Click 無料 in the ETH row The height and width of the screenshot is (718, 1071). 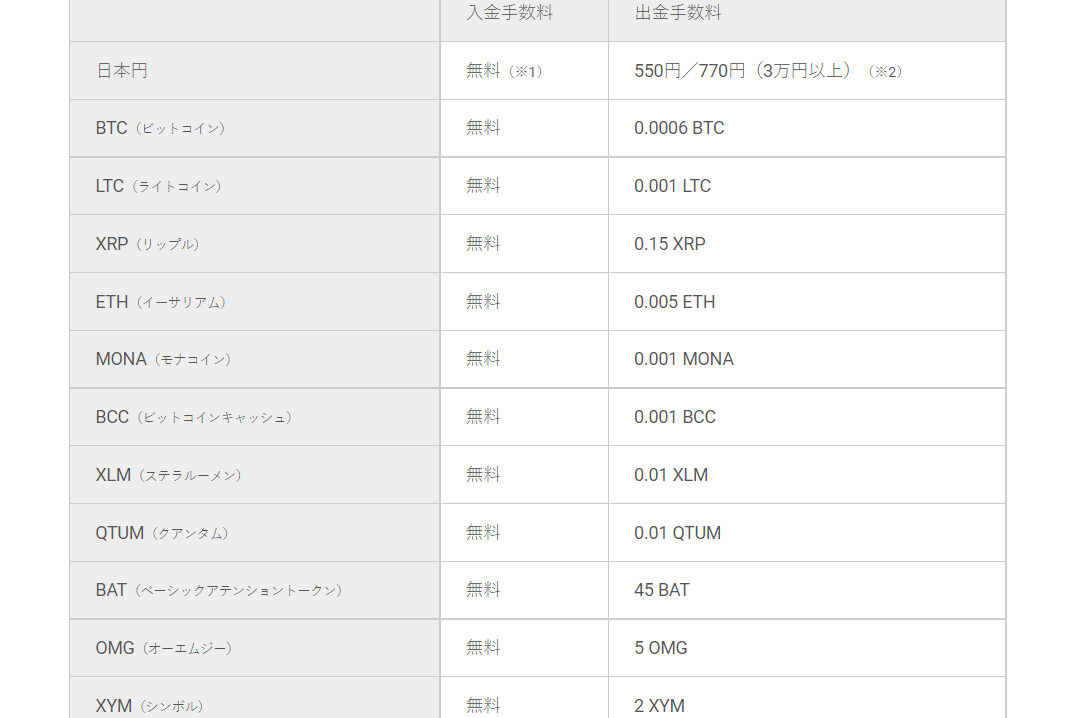483,301
